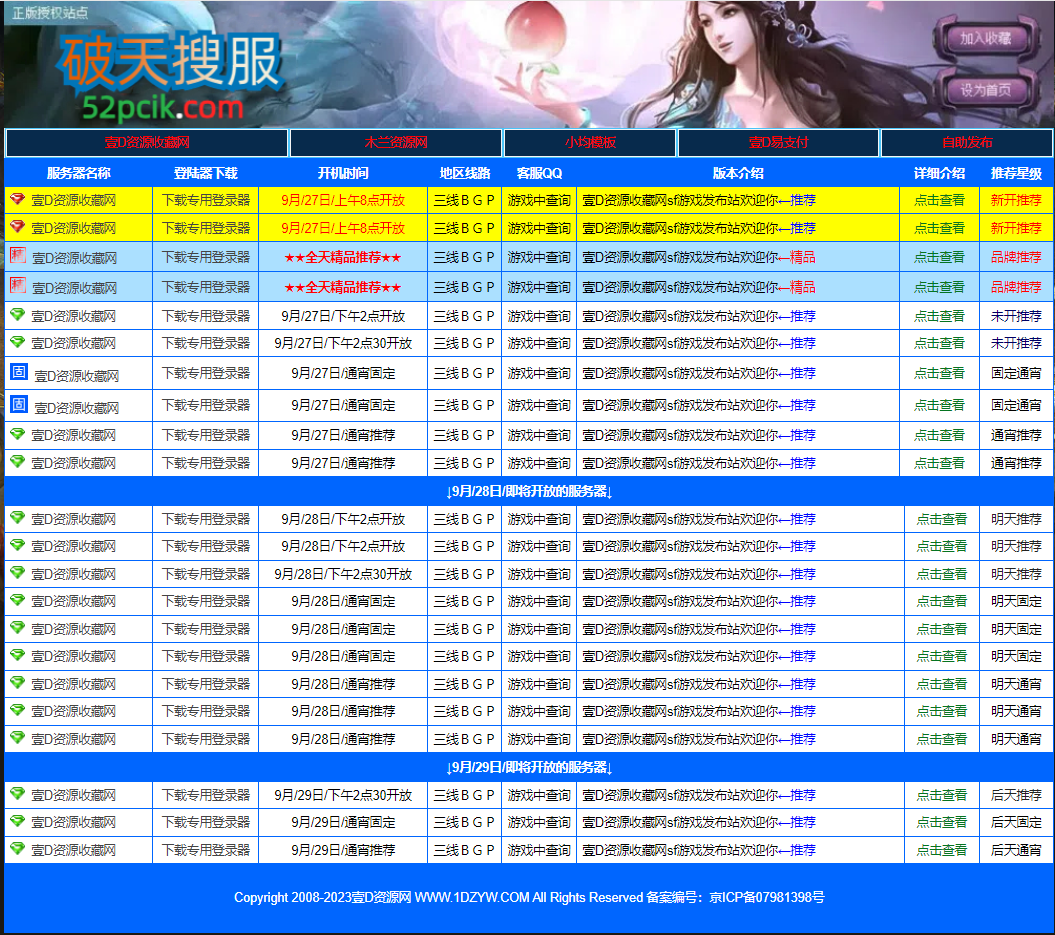Screen dimensions: 1055x935
Task: Click the green gem icon in the 9月/27日/下午2点开放 row
Action: tap(17, 314)
